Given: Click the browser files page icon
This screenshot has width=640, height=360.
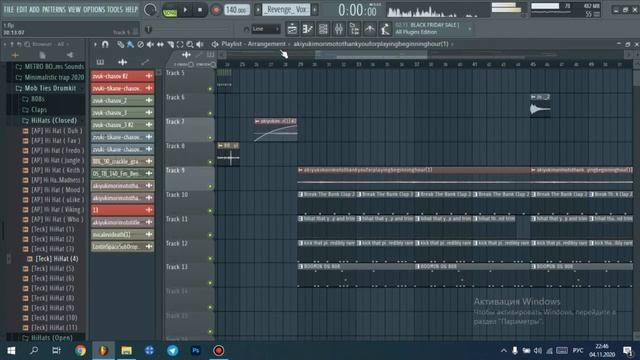Looking at the screenshot, I should (42, 55).
